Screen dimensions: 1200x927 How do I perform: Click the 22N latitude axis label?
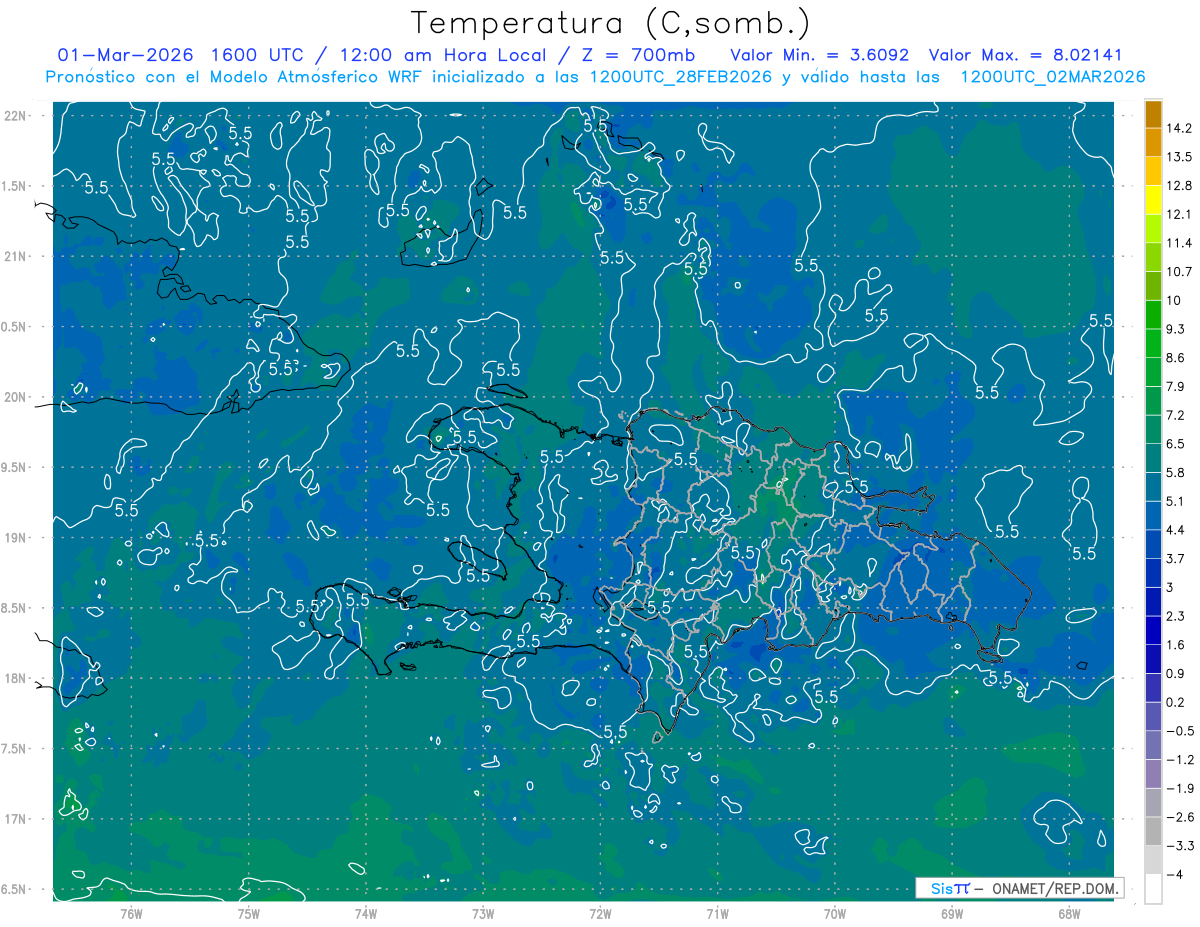[16, 116]
